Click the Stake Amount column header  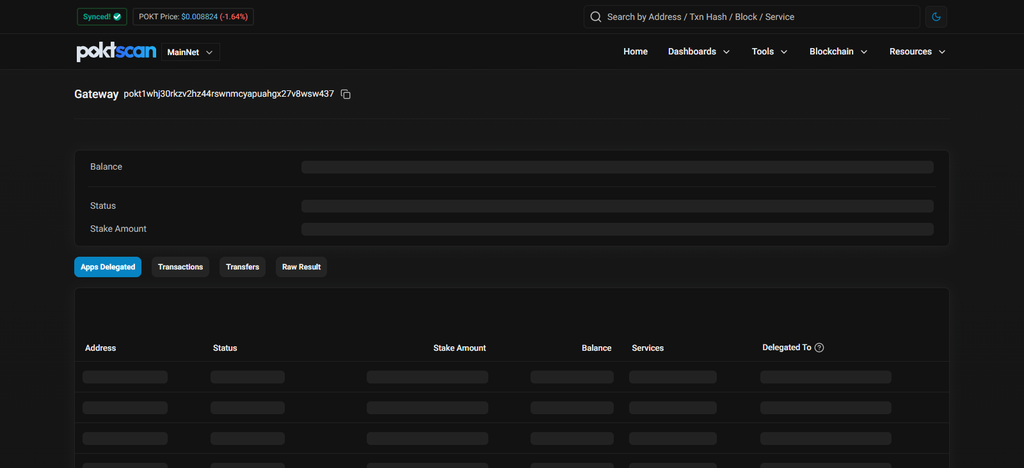point(459,348)
